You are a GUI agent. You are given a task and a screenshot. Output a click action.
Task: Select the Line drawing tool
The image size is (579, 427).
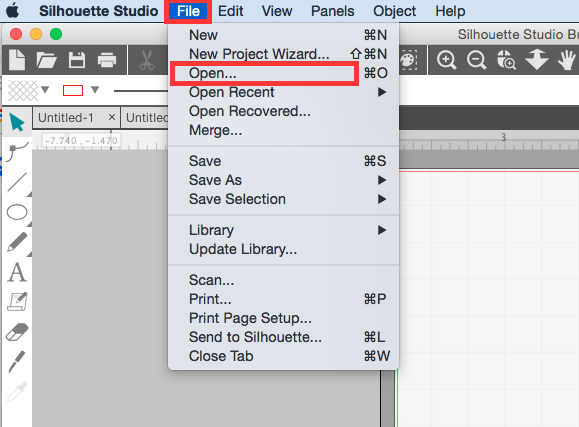point(17,182)
